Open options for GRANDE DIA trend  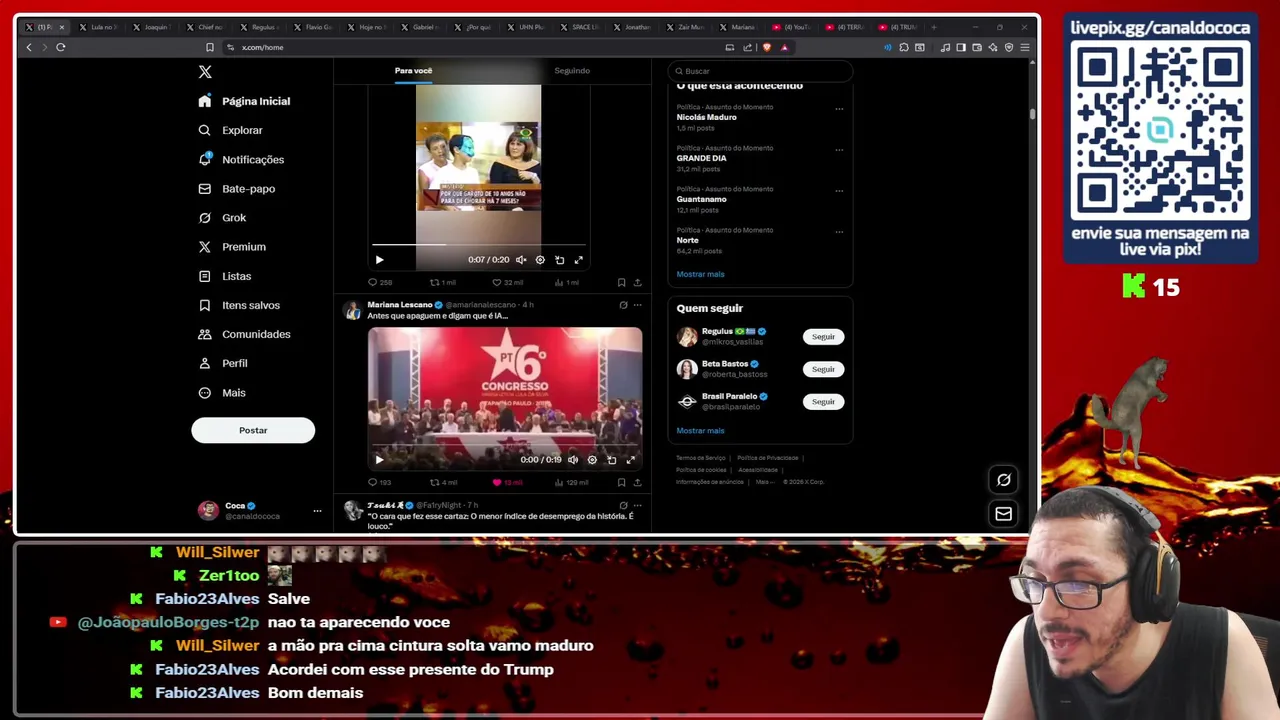[x=839, y=149]
